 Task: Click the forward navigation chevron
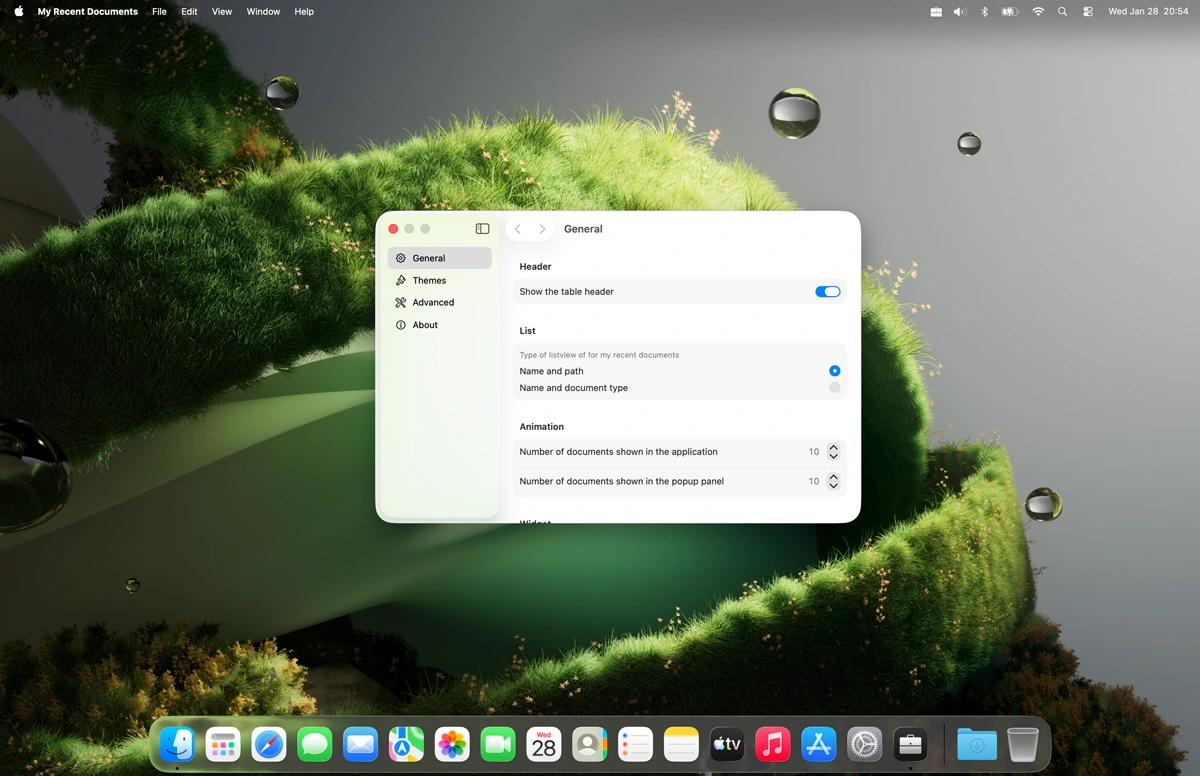542,228
